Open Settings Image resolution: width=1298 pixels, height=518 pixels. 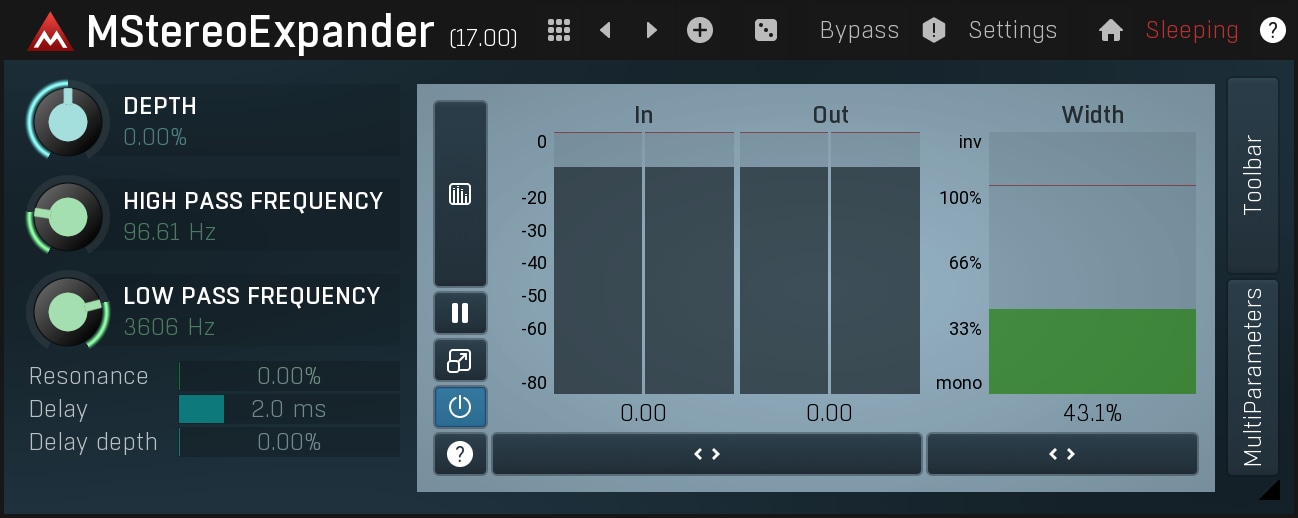tap(1012, 30)
